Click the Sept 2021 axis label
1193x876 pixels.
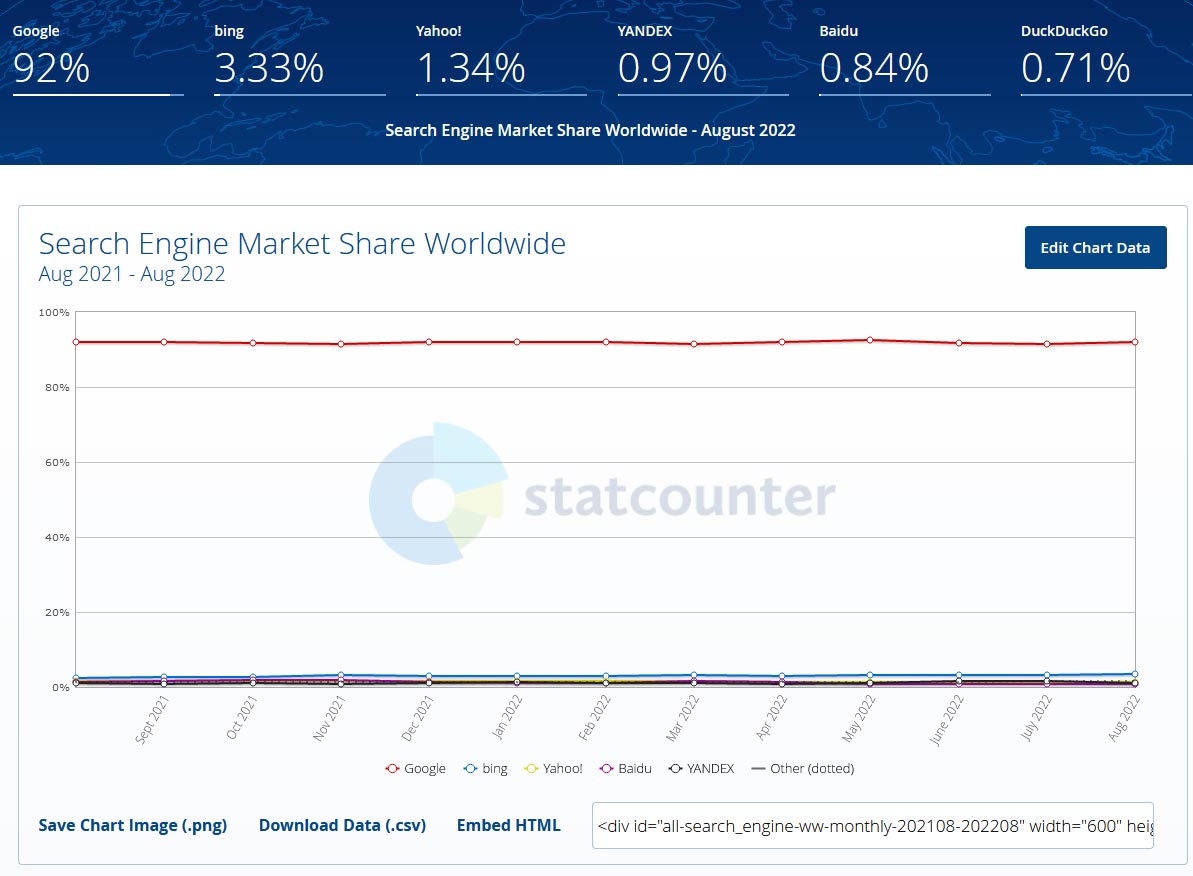click(151, 720)
